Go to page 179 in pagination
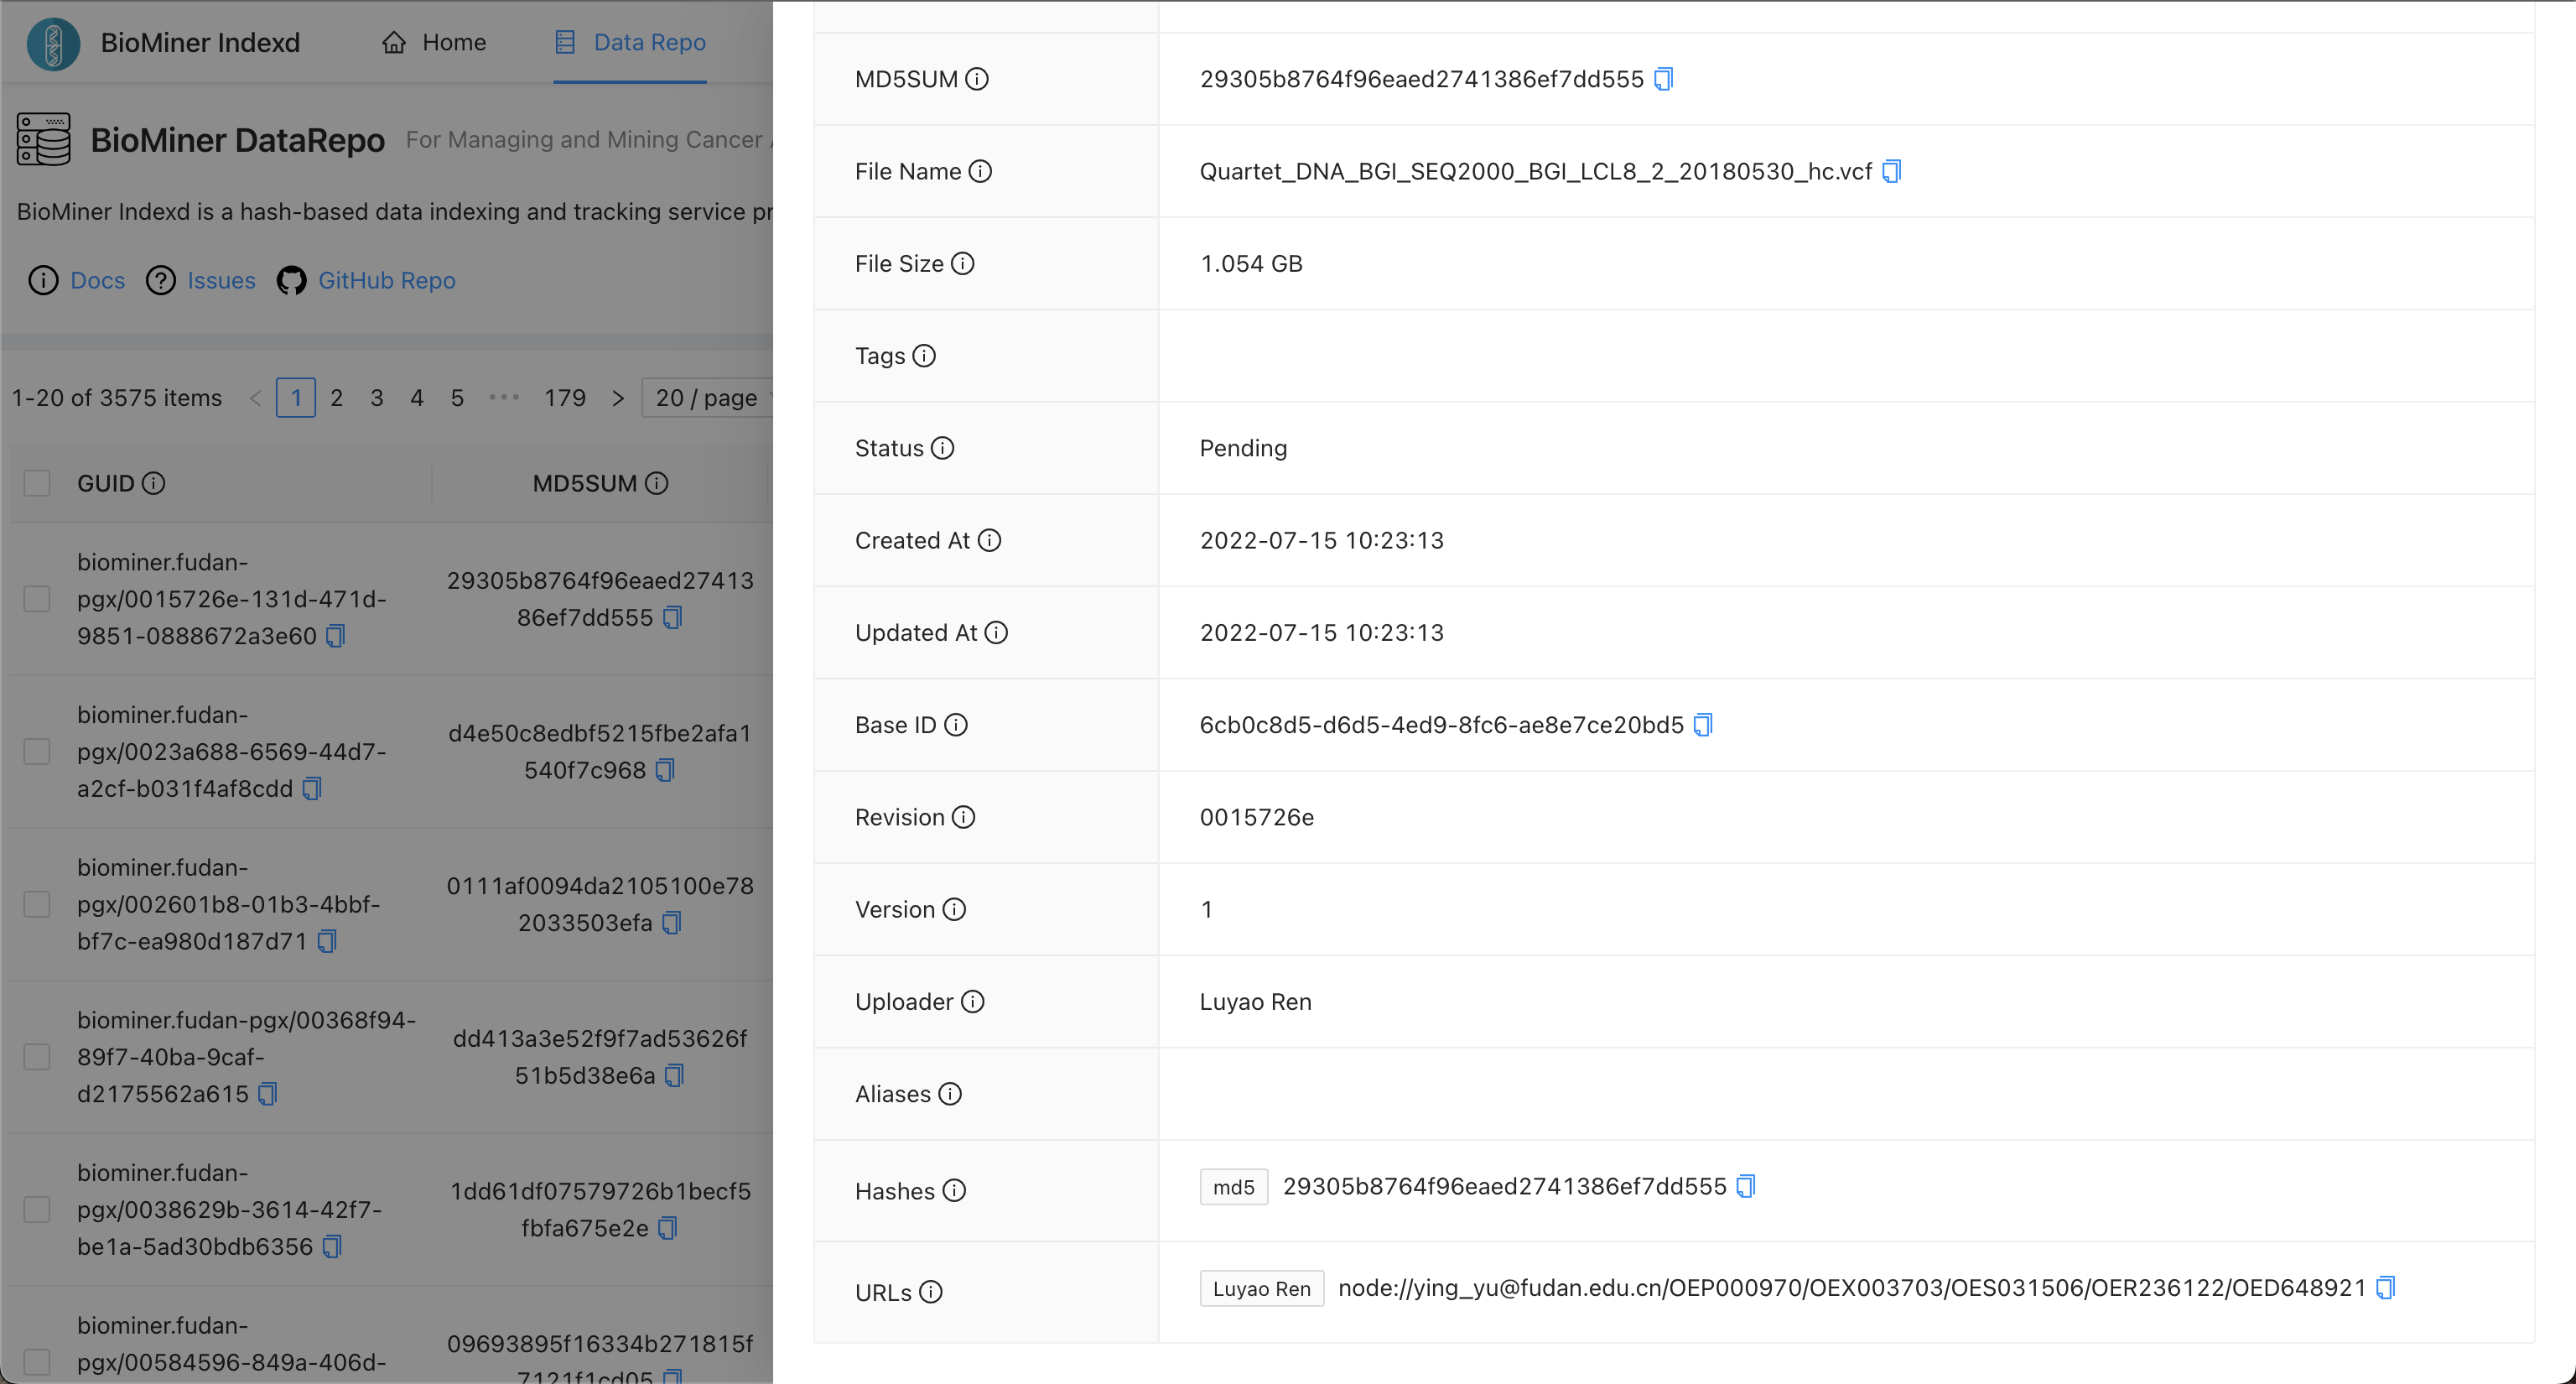The width and height of the screenshot is (2576, 1384). [x=564, y=398]
